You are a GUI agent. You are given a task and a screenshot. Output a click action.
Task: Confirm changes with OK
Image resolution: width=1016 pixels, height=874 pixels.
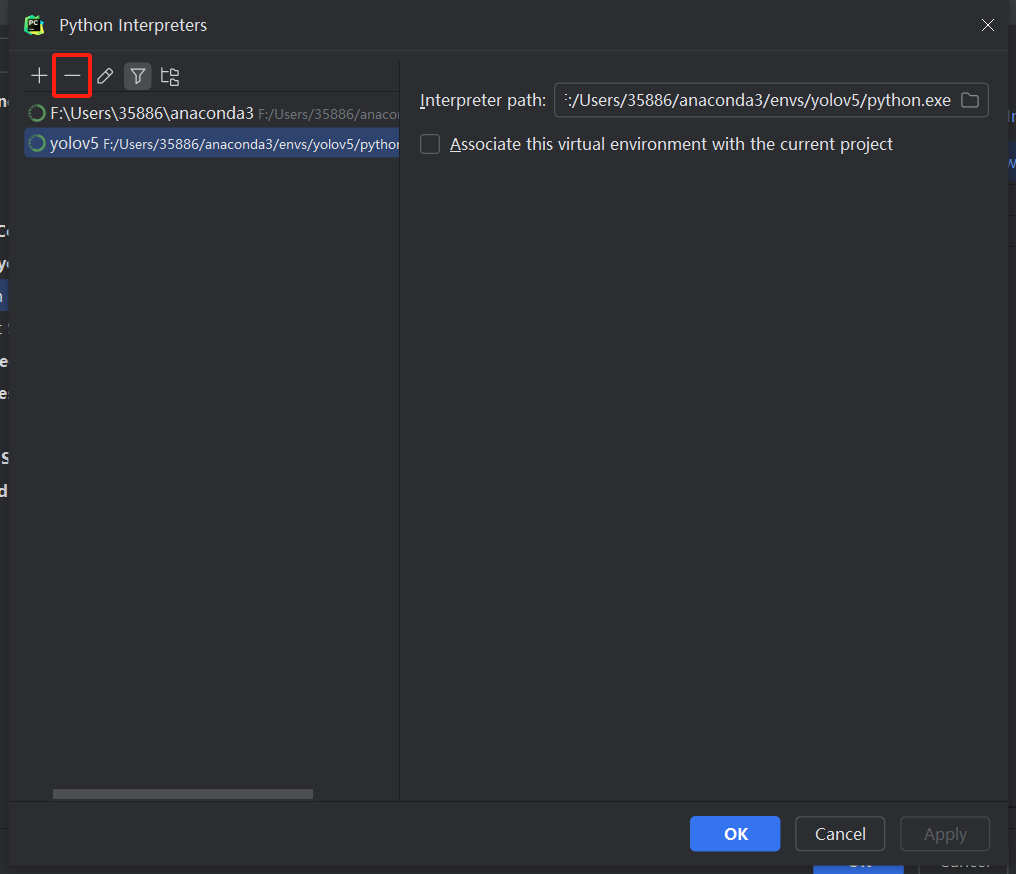[x=734, y=833]
